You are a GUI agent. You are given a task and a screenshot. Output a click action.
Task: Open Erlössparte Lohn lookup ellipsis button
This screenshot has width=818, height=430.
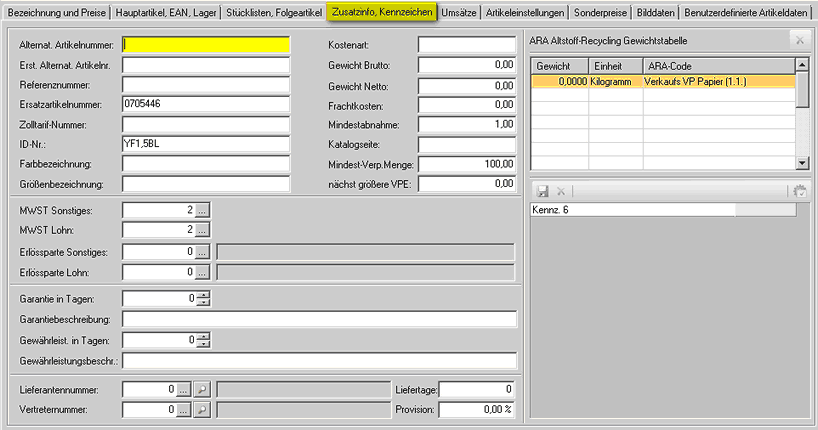tap(201, 272)
